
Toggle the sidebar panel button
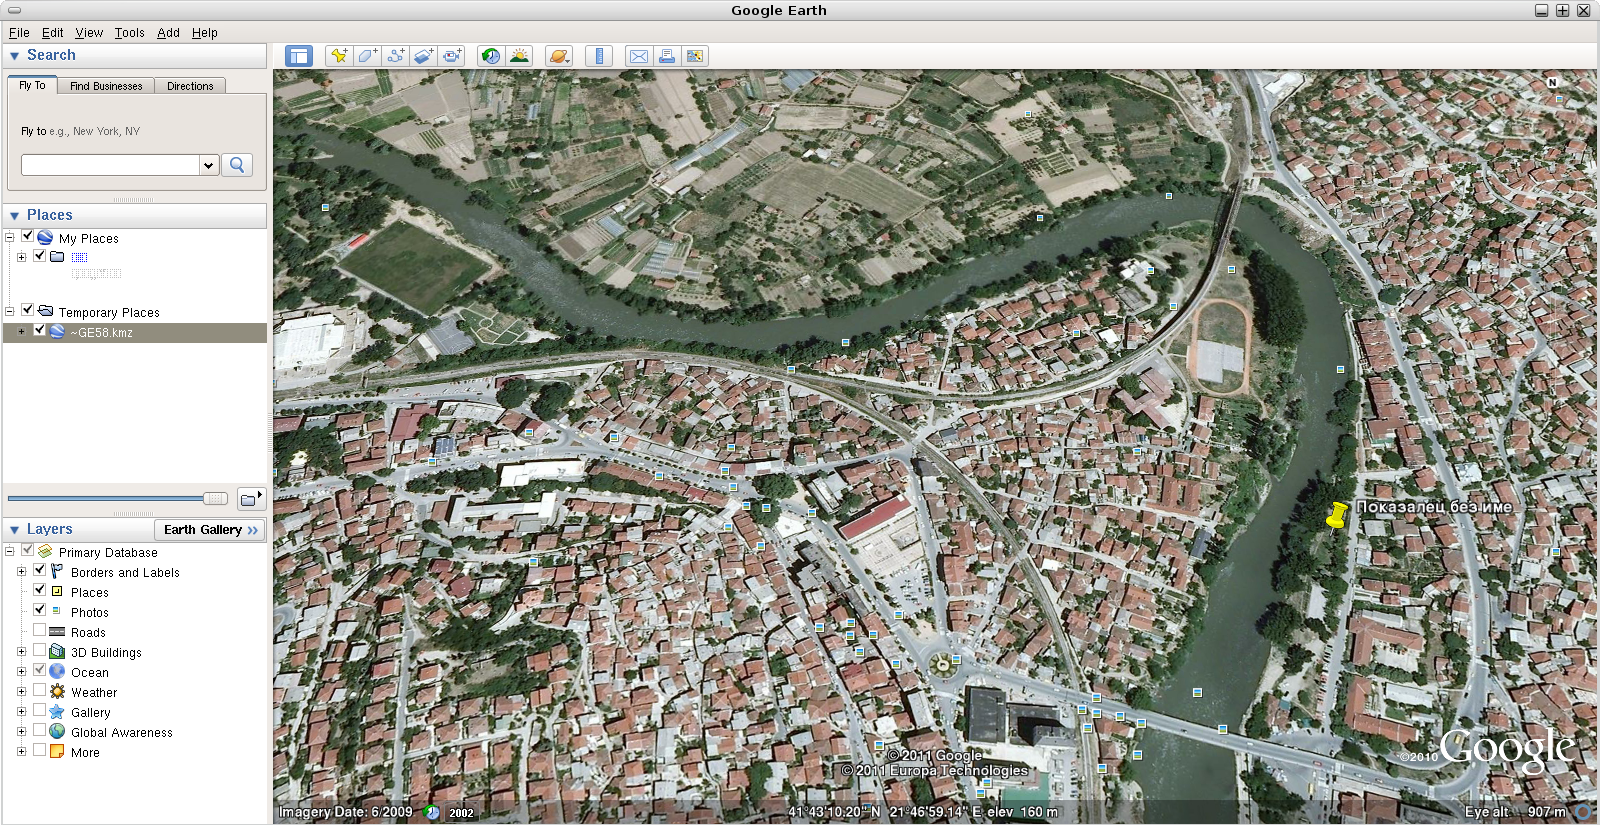point(299,56)
